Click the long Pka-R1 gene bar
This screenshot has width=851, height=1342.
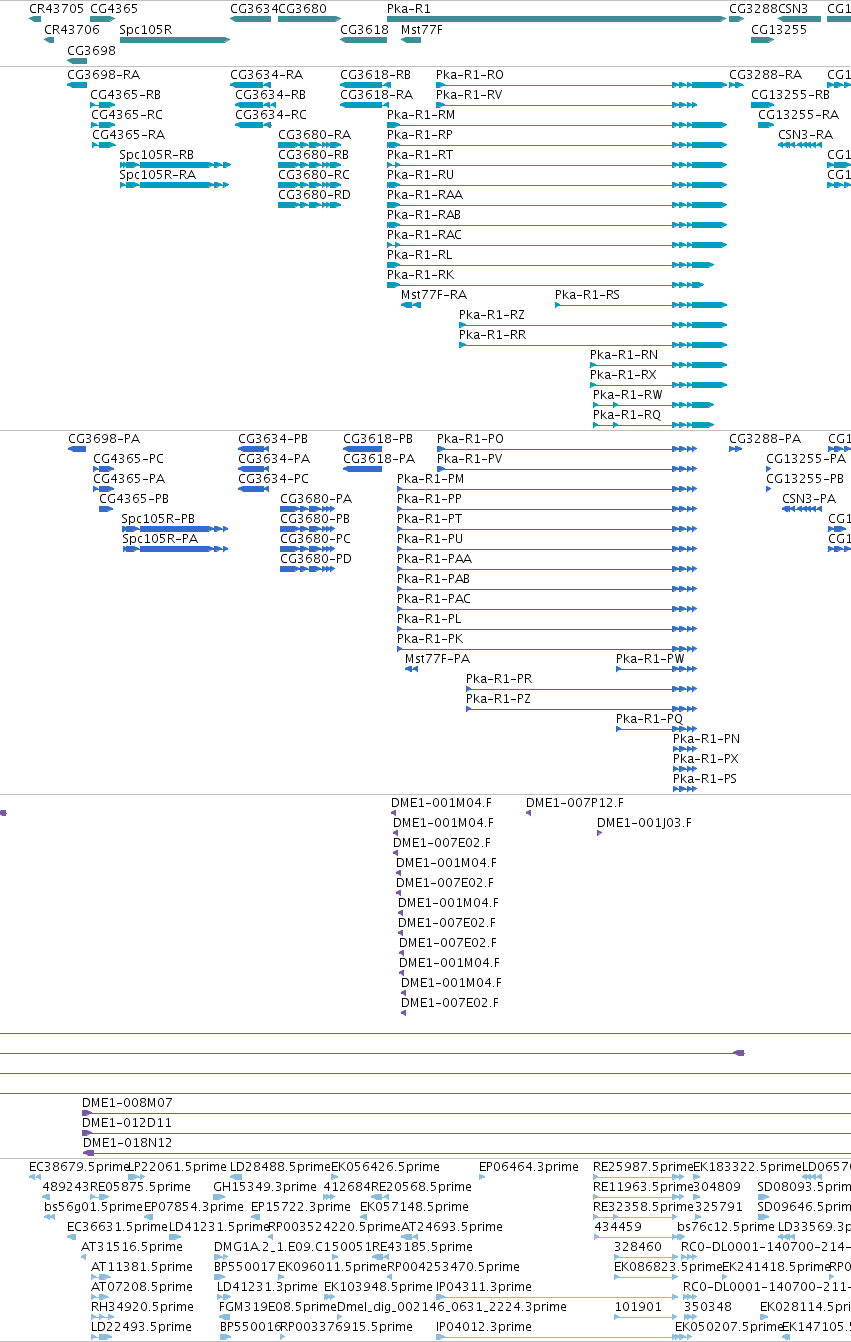click(x=556, y=18)
